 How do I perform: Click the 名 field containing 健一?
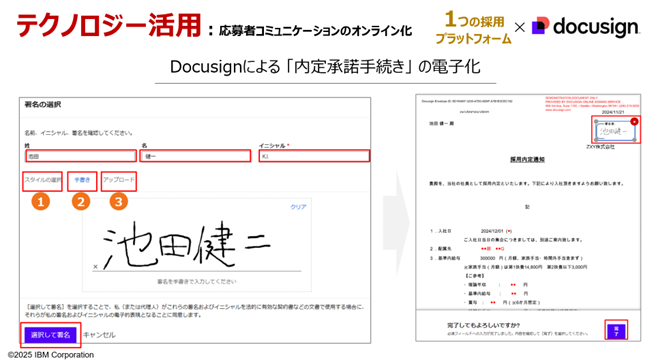[x=195, y=156]
